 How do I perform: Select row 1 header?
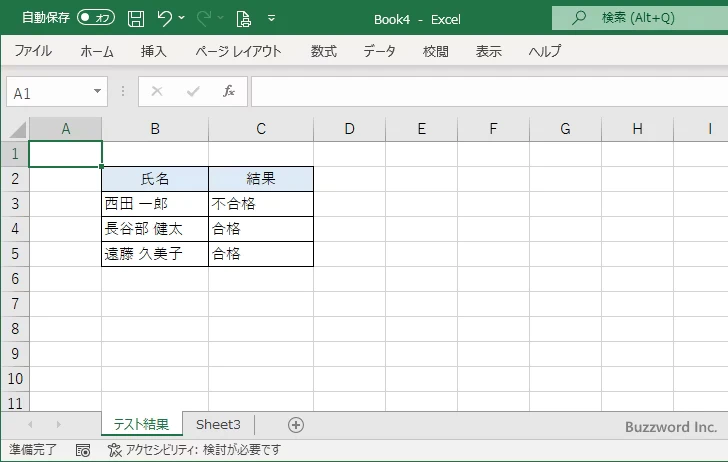pyautogui.click(x=15, y=154)
